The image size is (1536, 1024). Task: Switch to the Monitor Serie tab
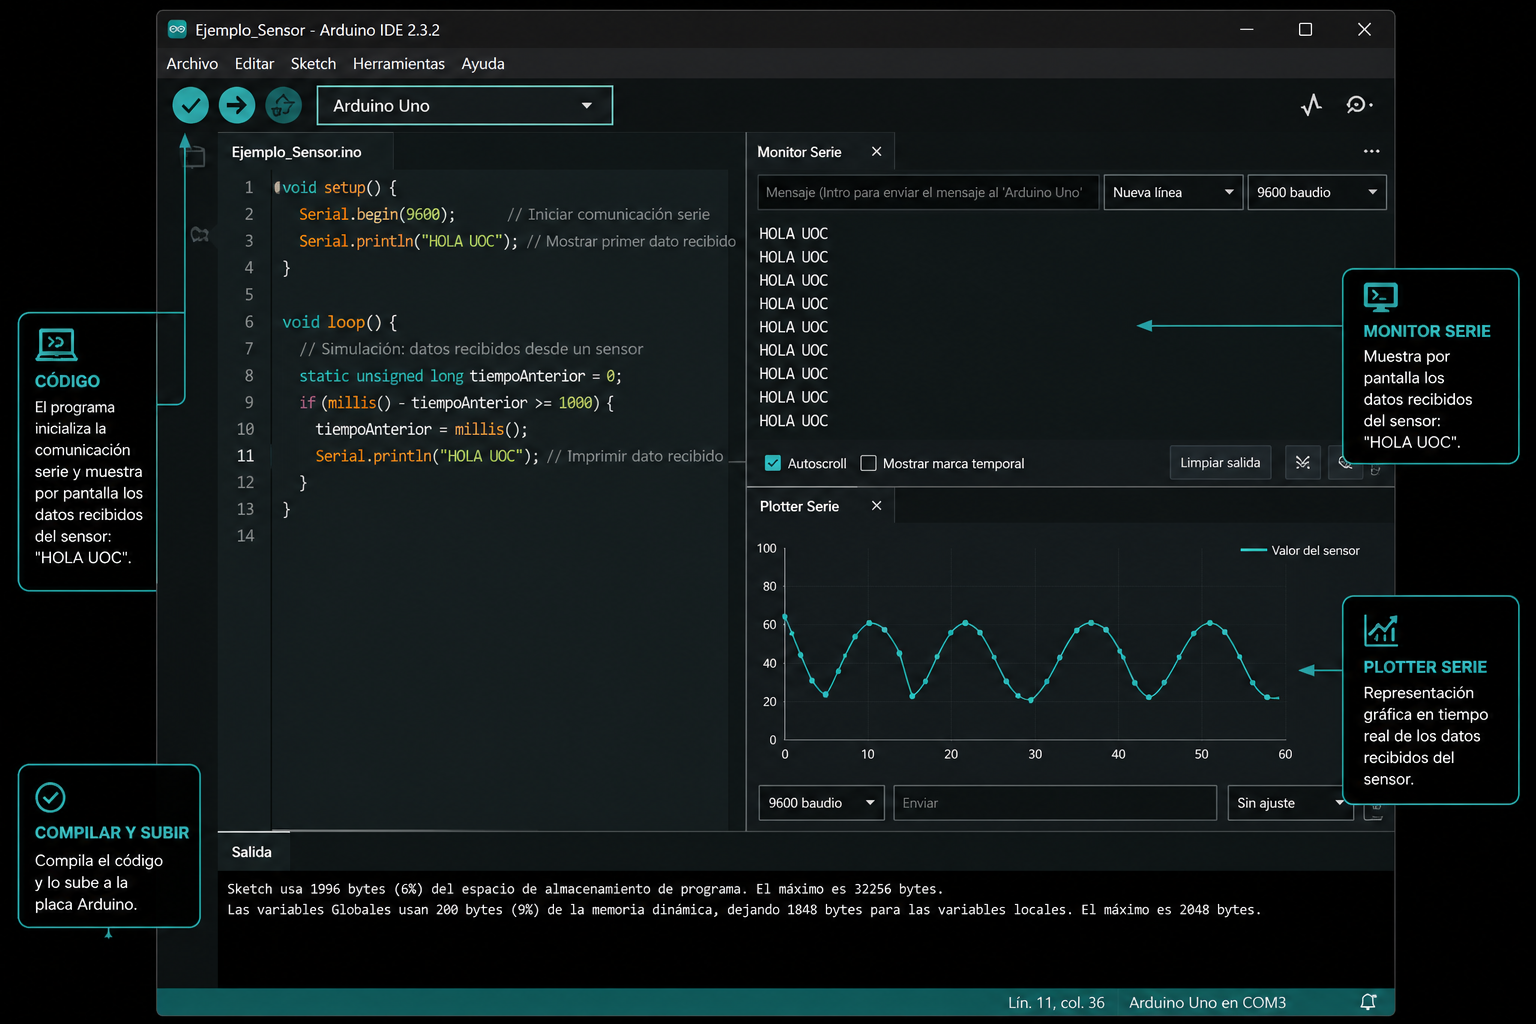pyautogui.click(x=799, y=152)
